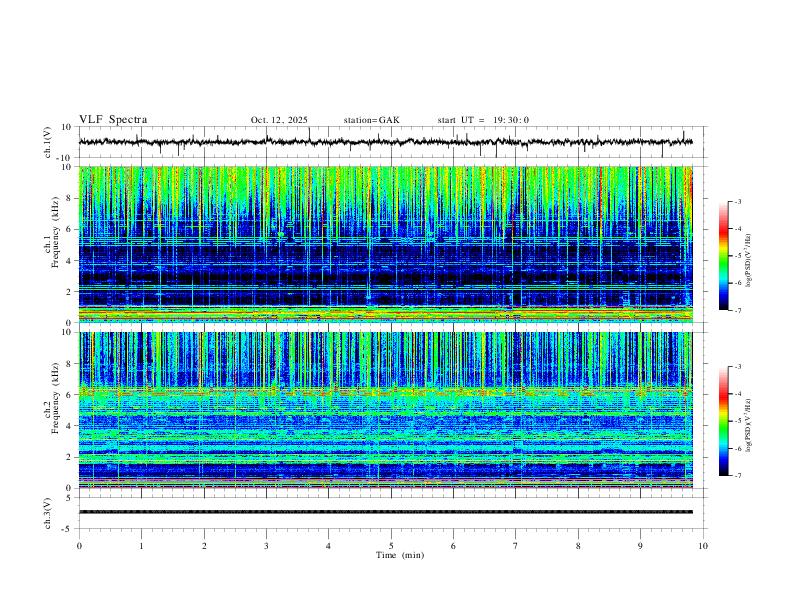Click the "10" tick on the time axis
This screenshot has width=792, height=612.
pos(703,546)
